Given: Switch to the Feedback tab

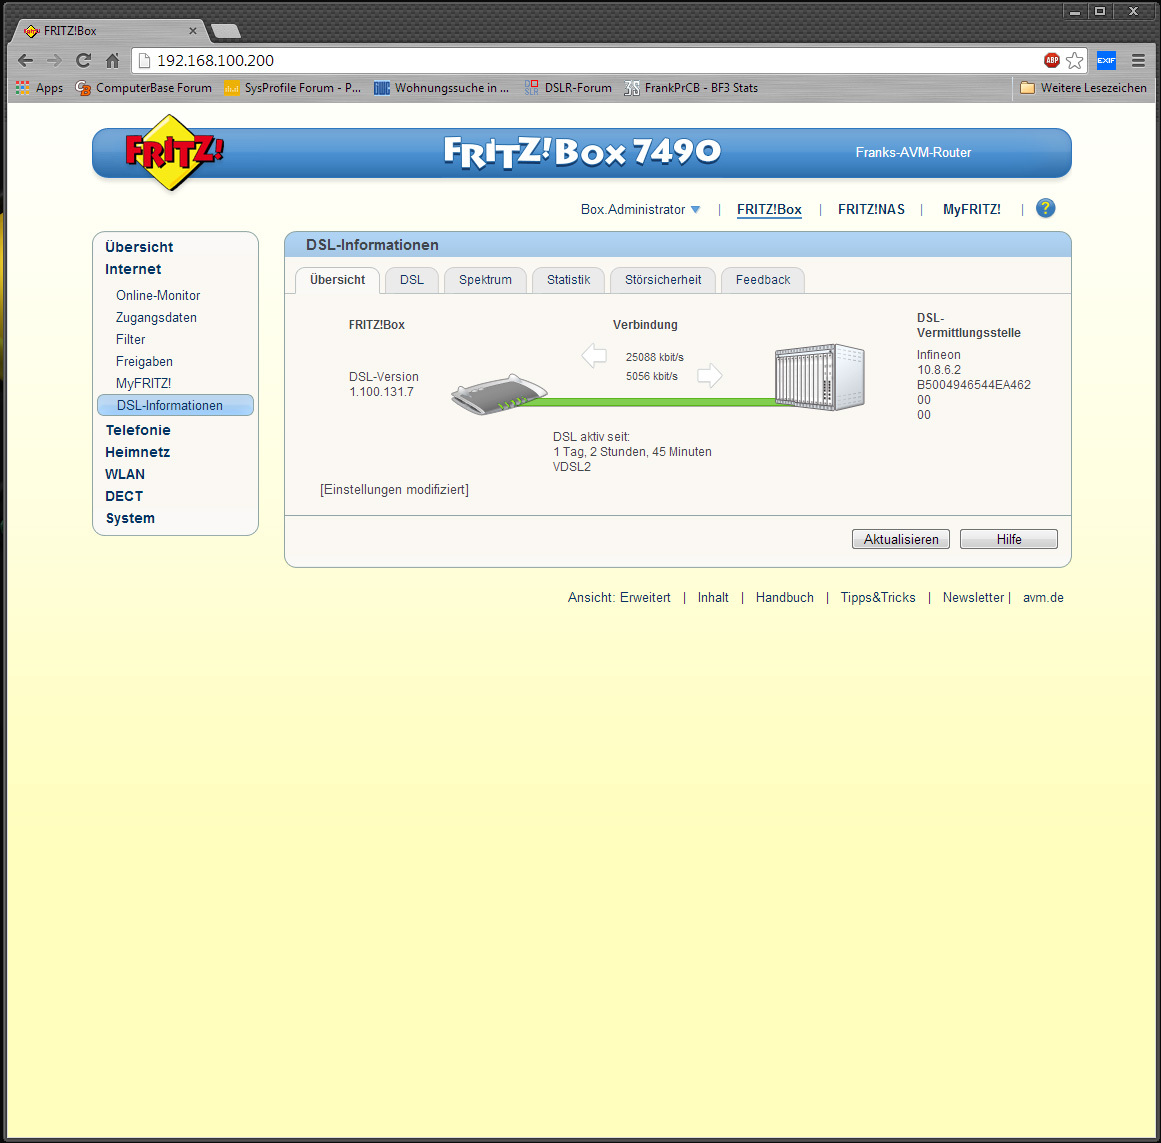Looking at the screenshot, I should point(763,280).
